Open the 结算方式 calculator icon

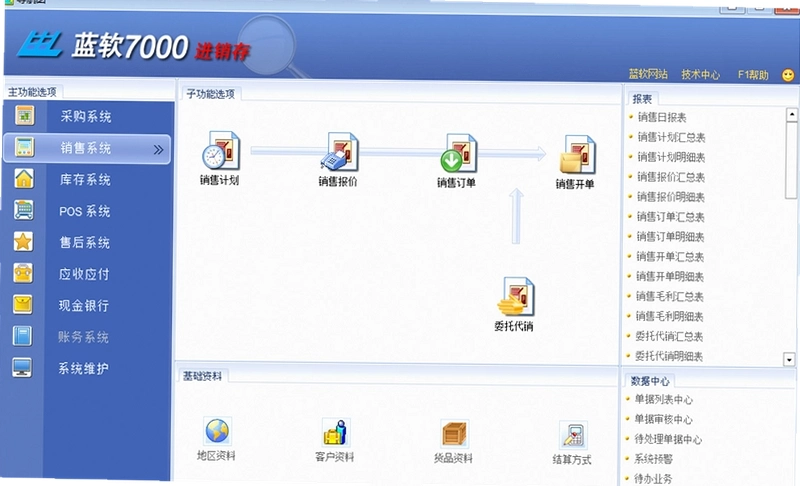tap(573, 436)
